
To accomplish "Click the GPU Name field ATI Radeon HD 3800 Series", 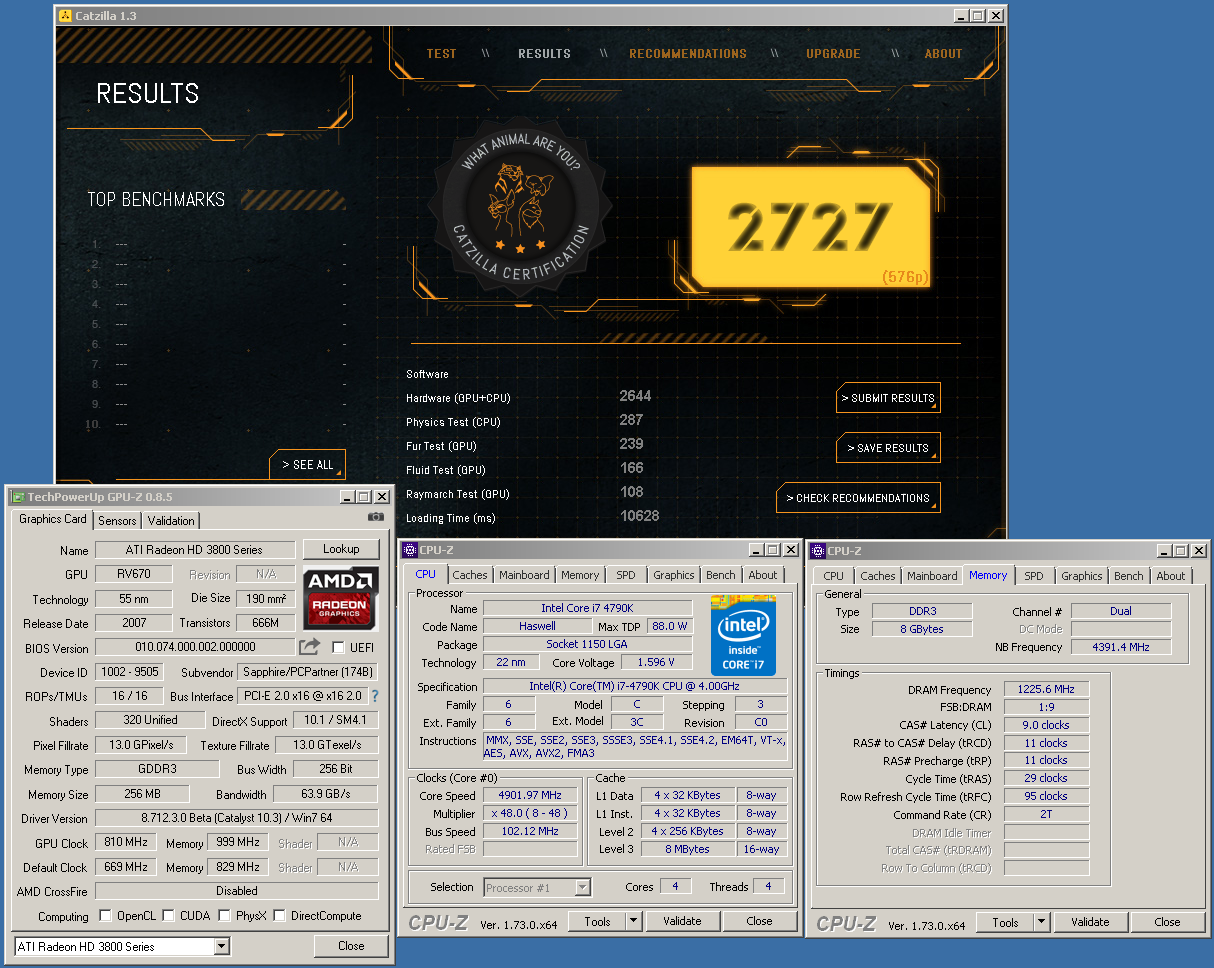I will click(195, 550).
